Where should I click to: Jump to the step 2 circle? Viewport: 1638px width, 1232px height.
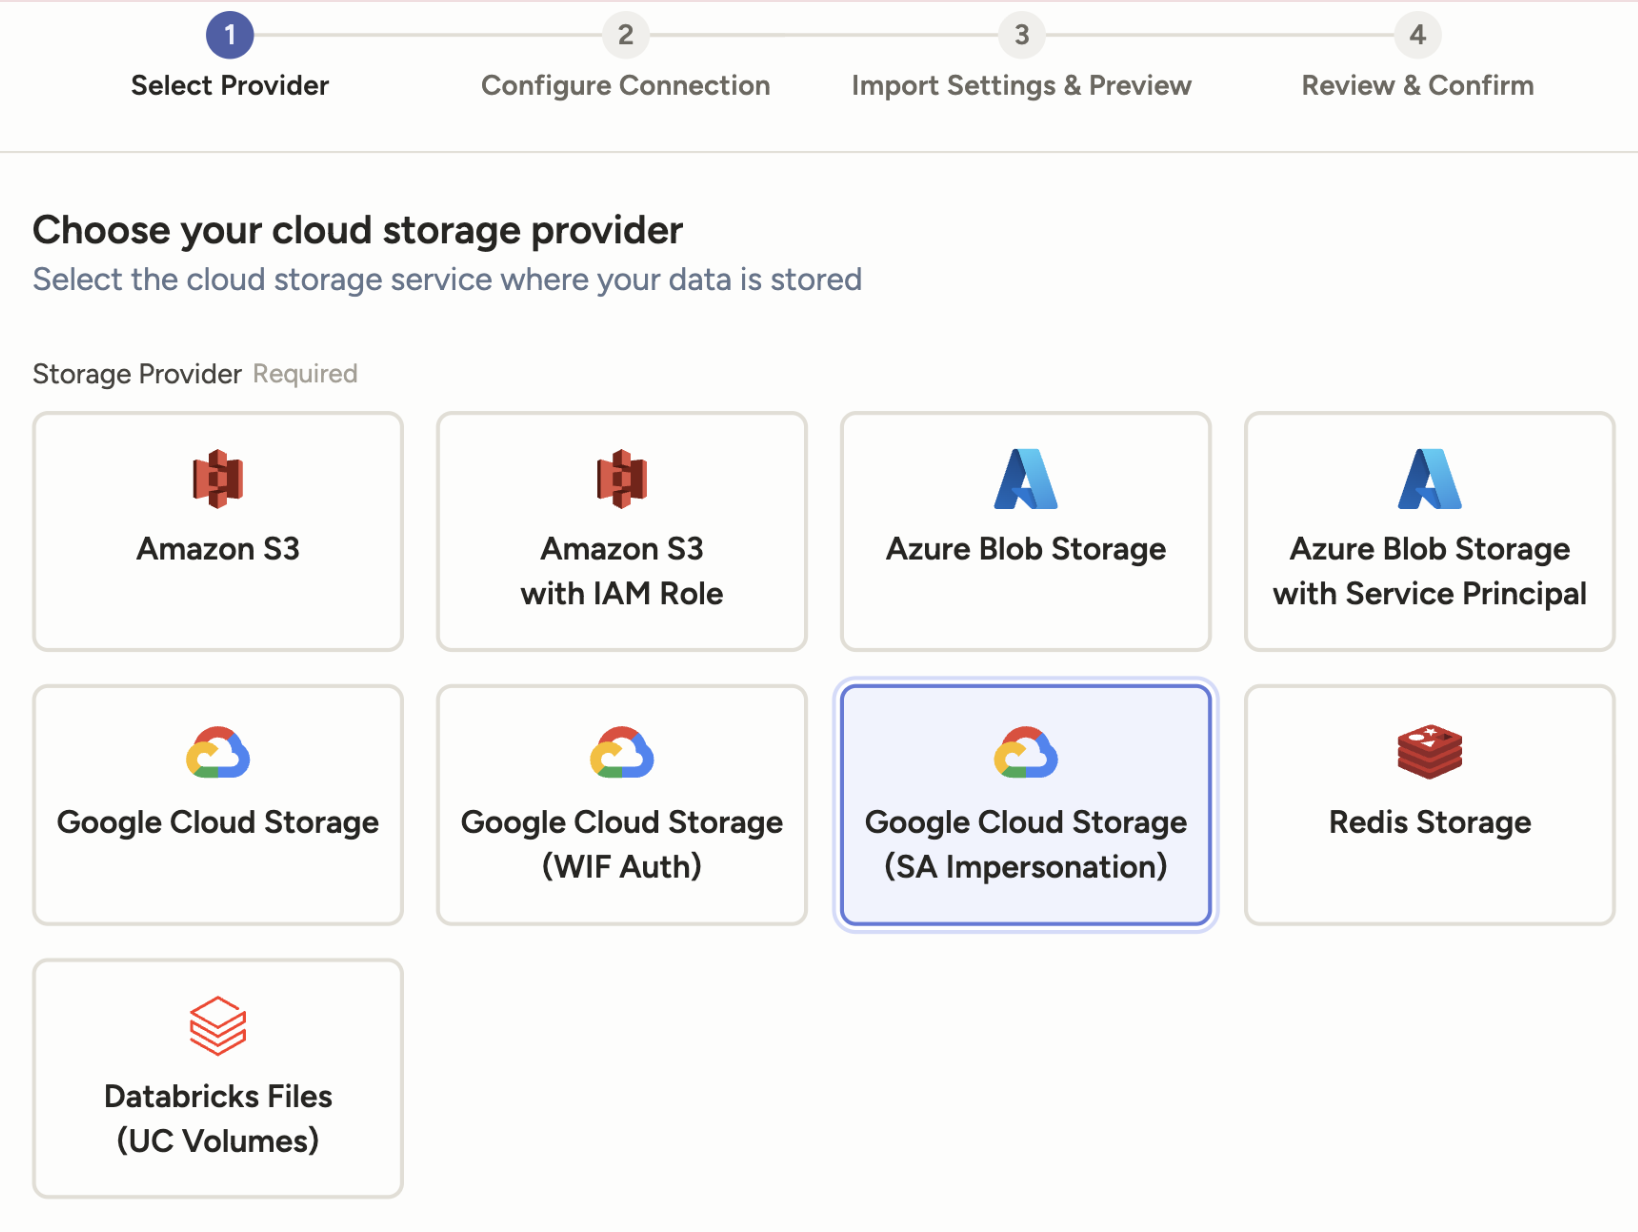click(626, 35)
